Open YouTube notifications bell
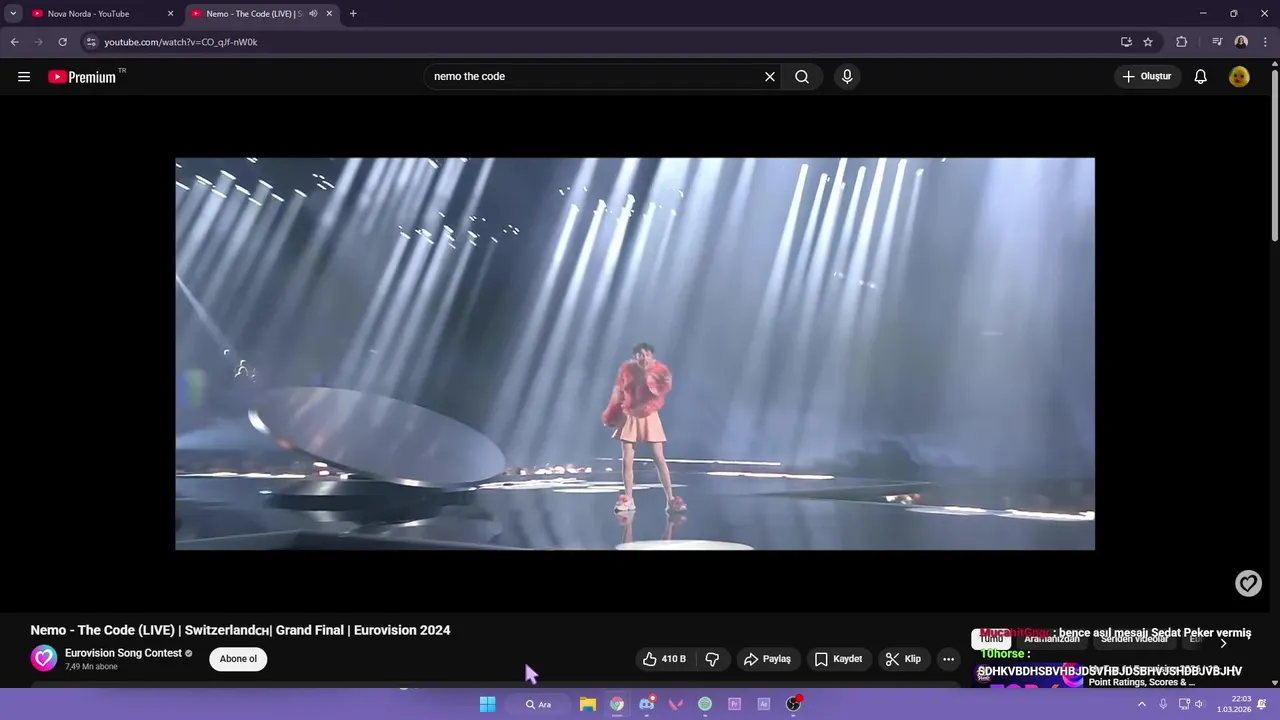Viewport: 1280px width, 720px height. [x=1201, y=77]
